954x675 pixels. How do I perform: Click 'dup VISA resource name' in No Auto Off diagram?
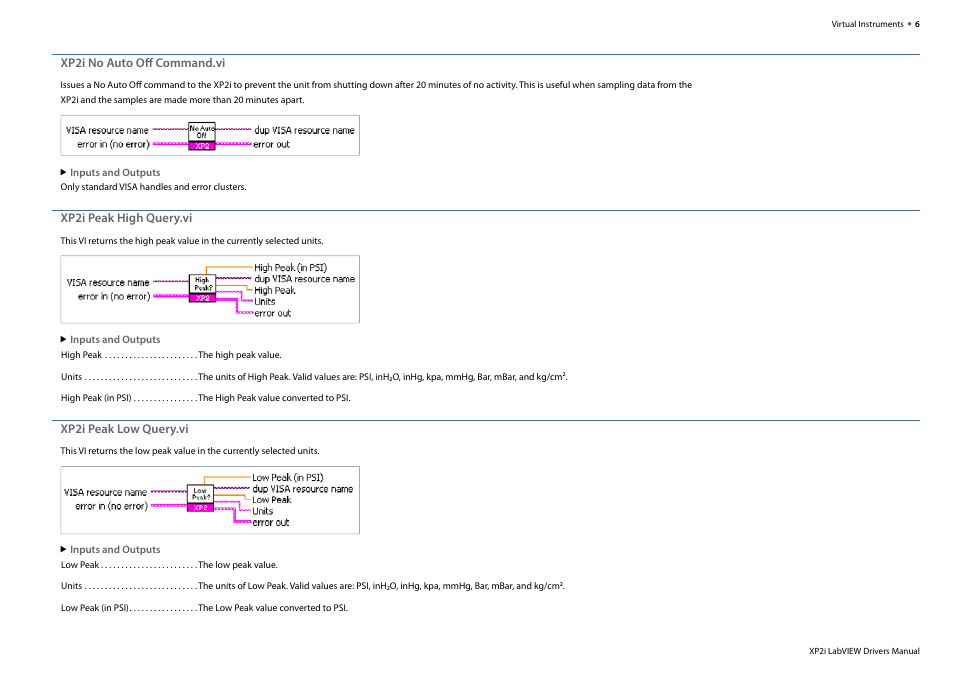coord(304,130)
